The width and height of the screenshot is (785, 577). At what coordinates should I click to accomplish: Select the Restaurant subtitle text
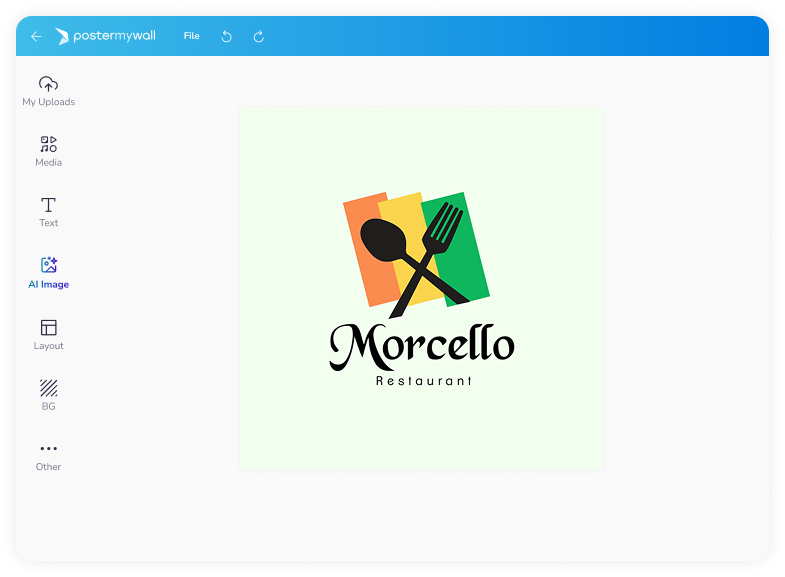click(423, 381)
